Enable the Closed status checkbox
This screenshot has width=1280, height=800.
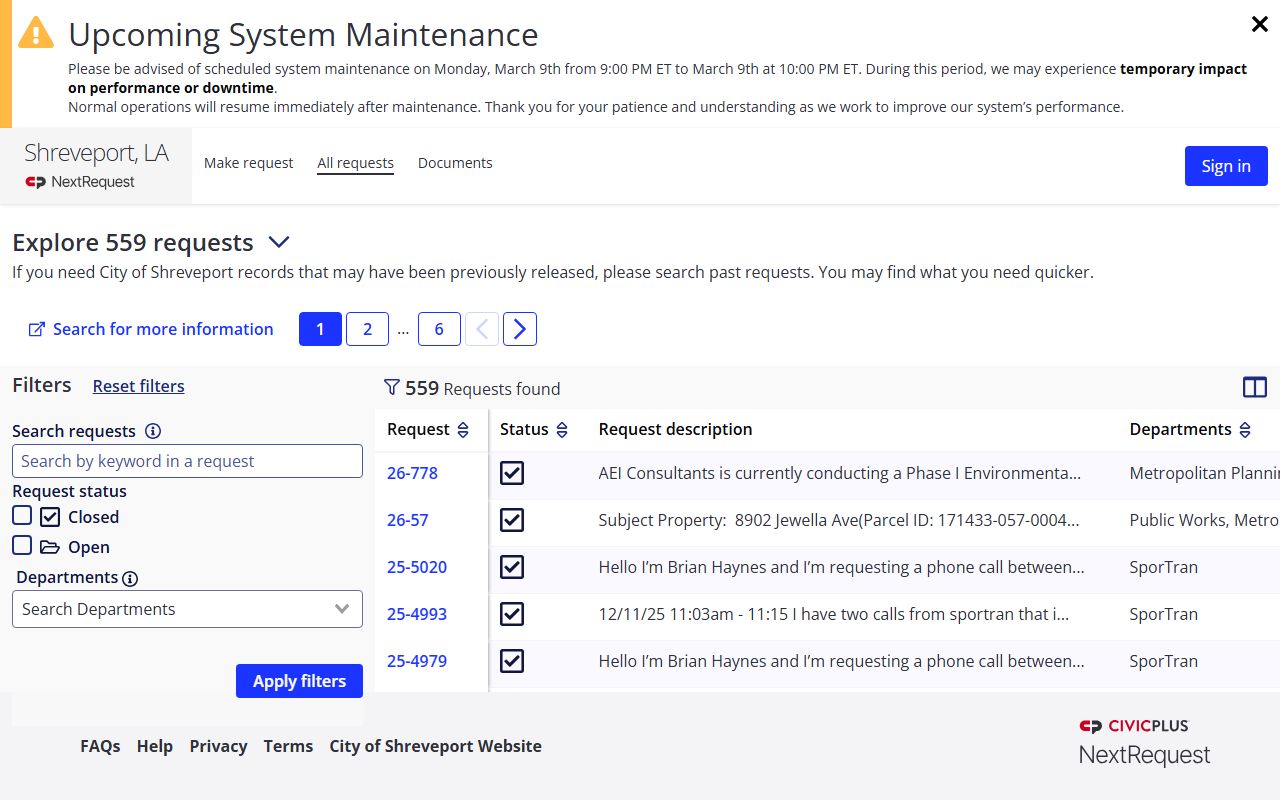22,516
